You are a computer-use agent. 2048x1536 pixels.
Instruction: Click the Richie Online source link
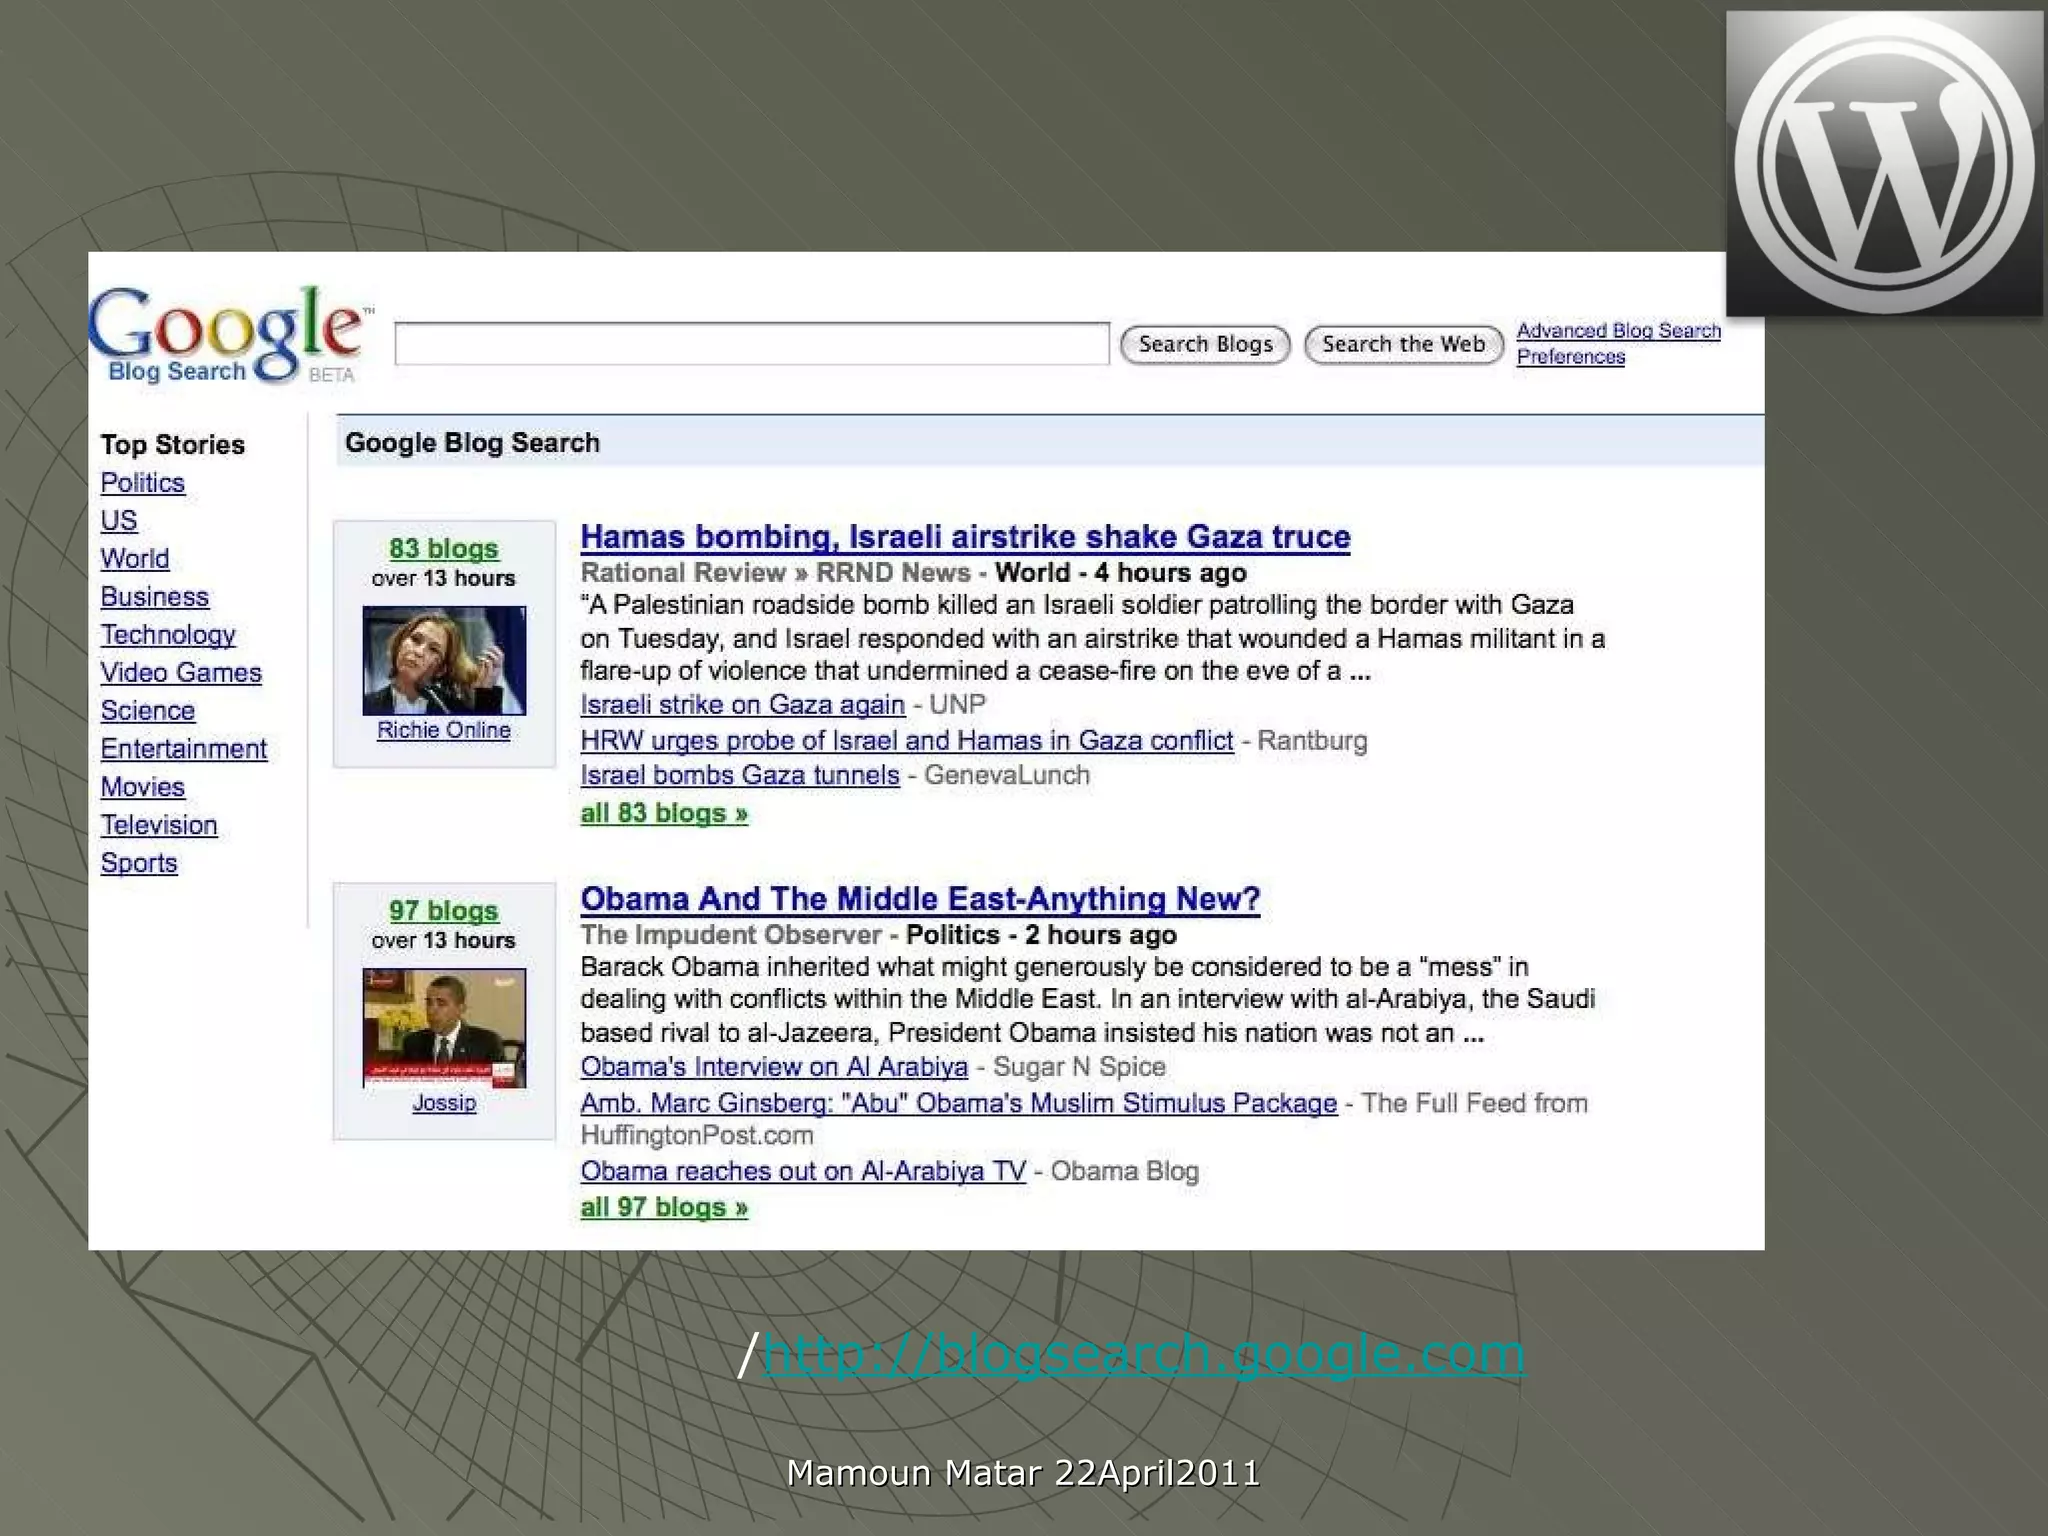[x=444, y=730]
